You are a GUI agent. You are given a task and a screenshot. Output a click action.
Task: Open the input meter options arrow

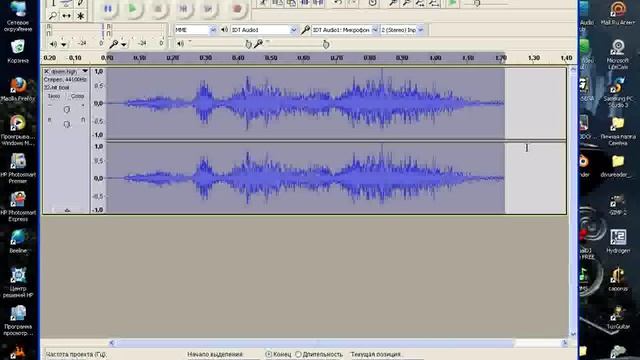[x=123, y=44]
